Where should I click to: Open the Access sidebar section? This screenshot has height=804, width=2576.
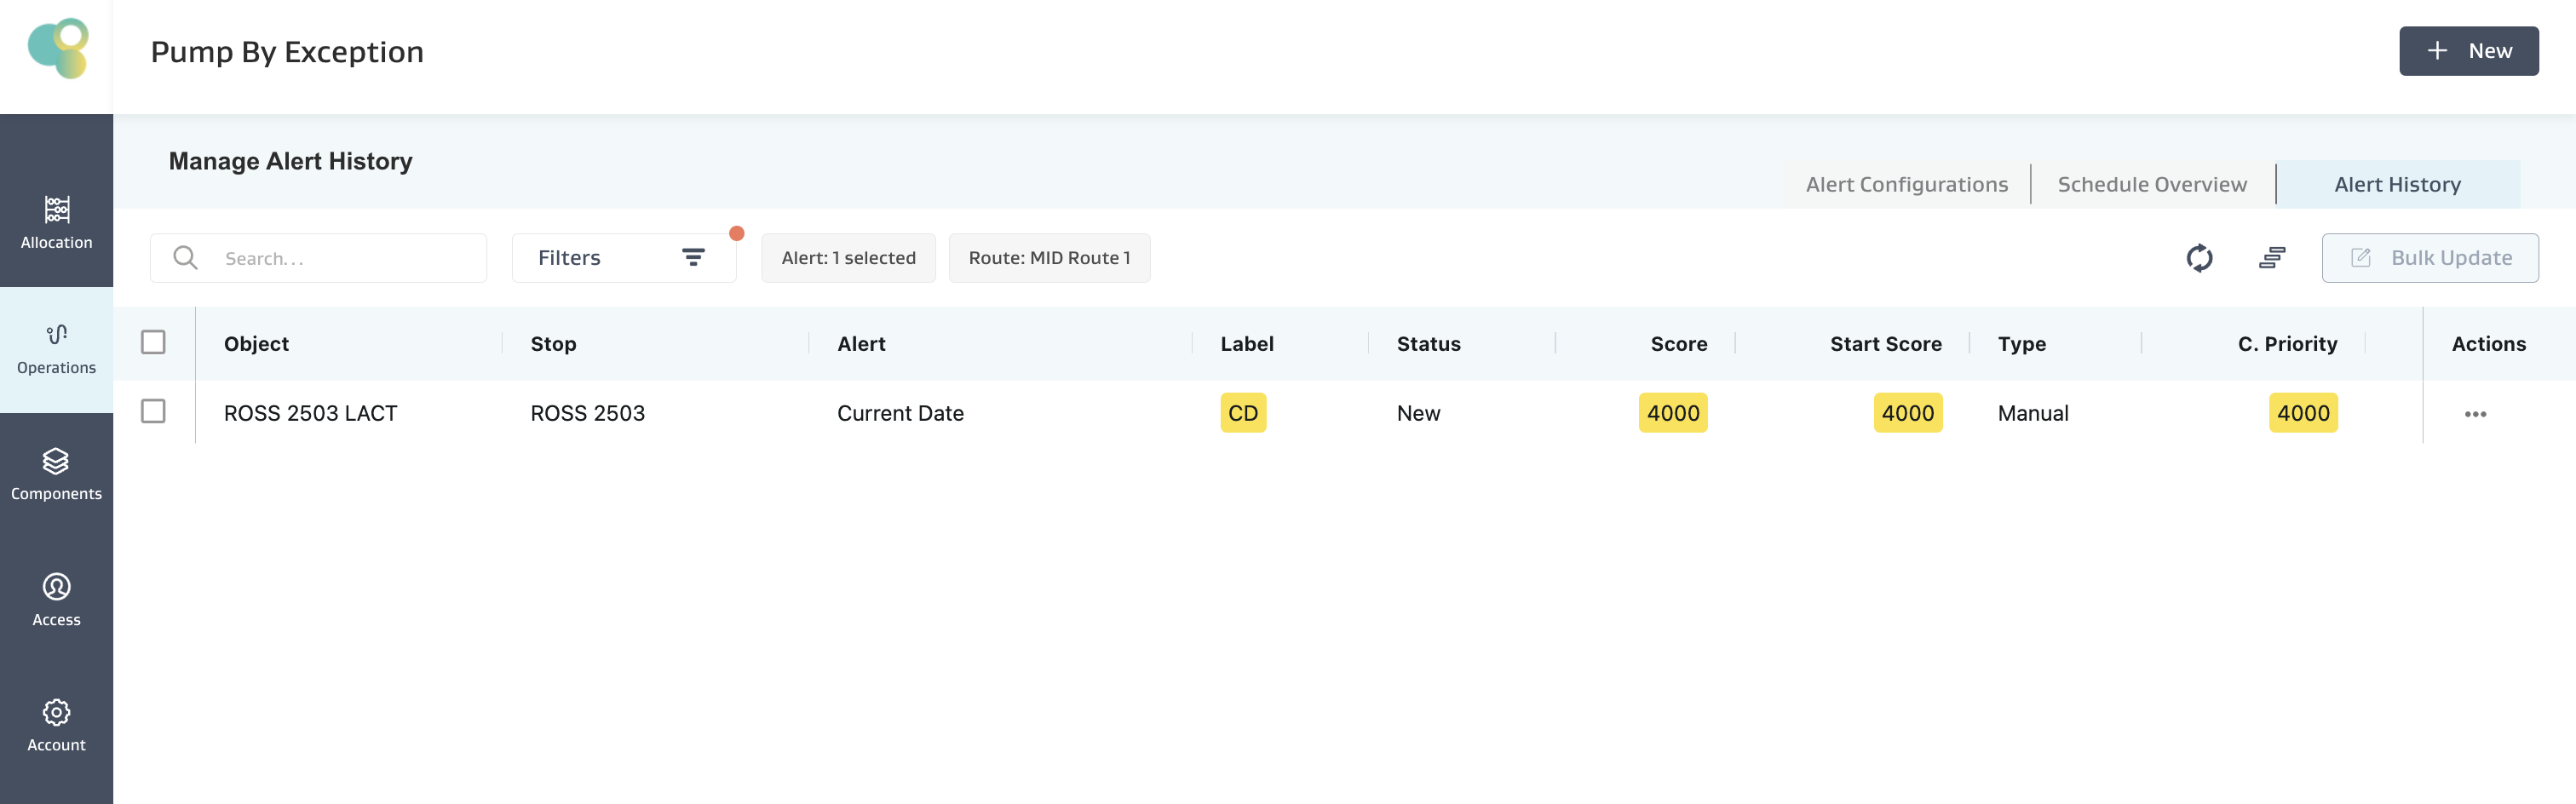click(56, 600)
